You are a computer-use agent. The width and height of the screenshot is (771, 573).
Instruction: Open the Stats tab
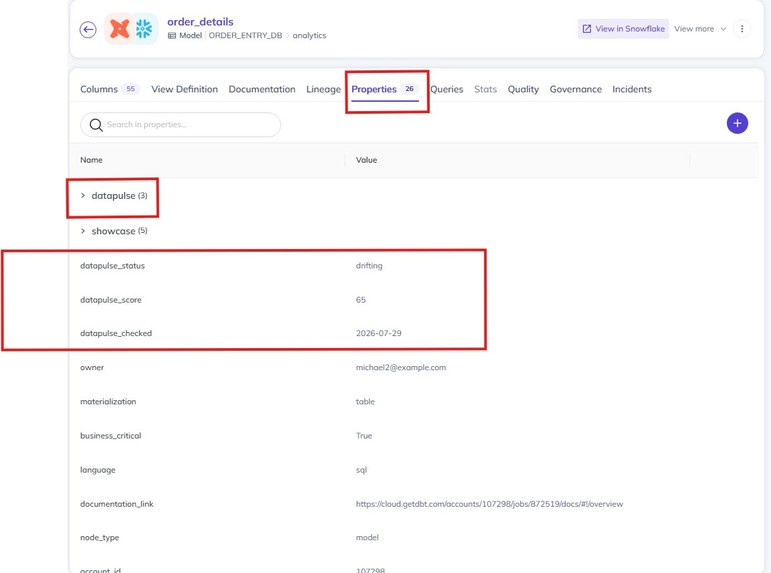pyautogui.click(x=485, y=90)
